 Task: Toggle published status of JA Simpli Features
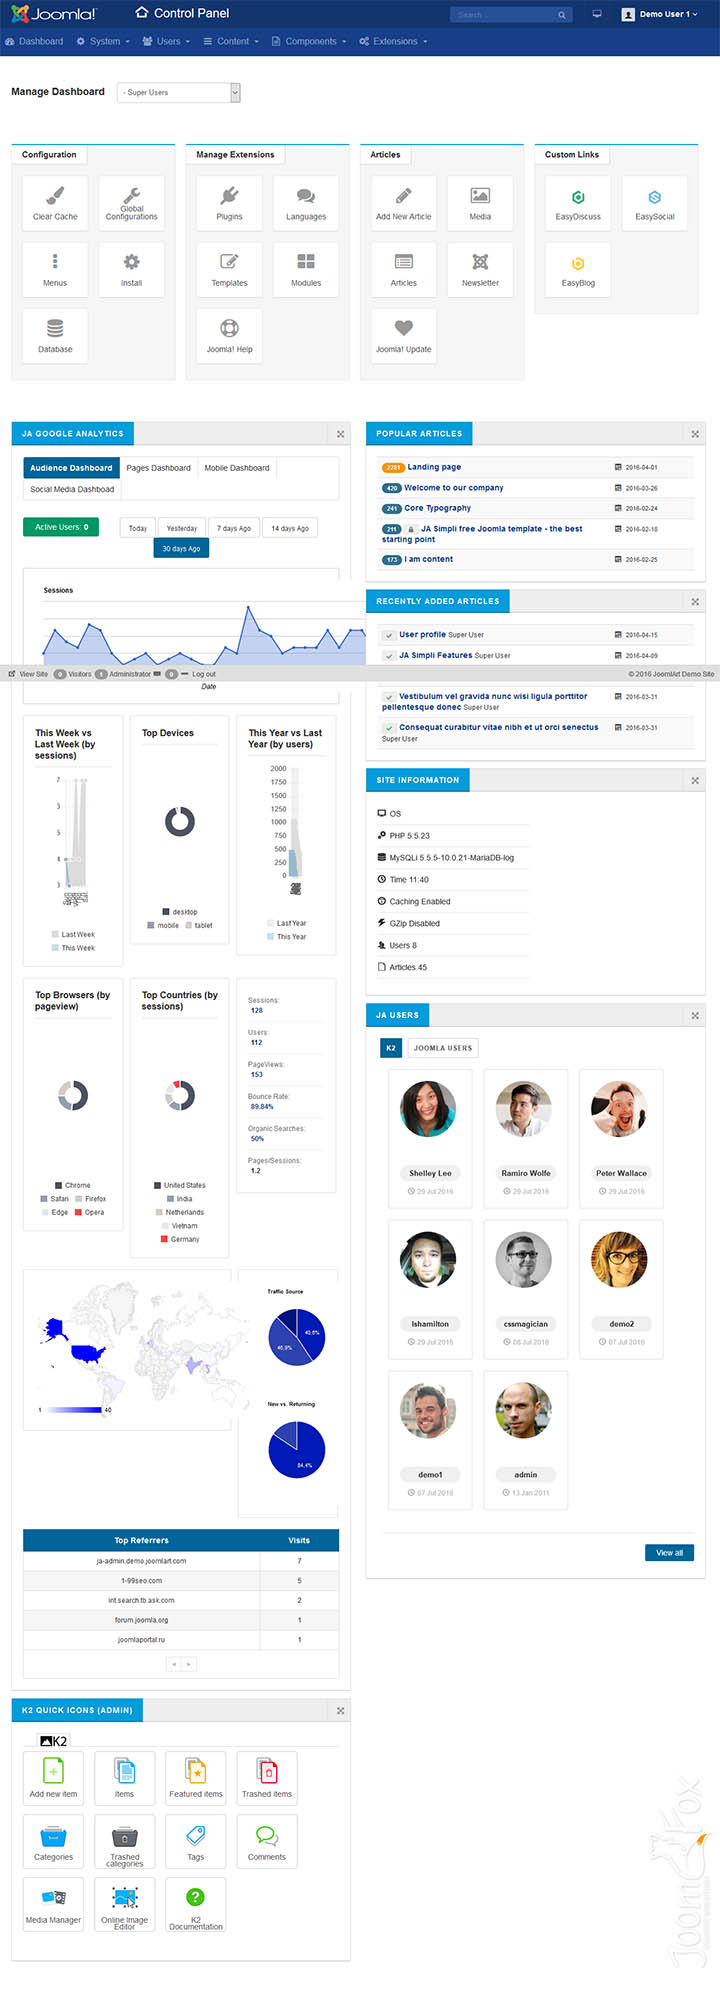[389, 656]
